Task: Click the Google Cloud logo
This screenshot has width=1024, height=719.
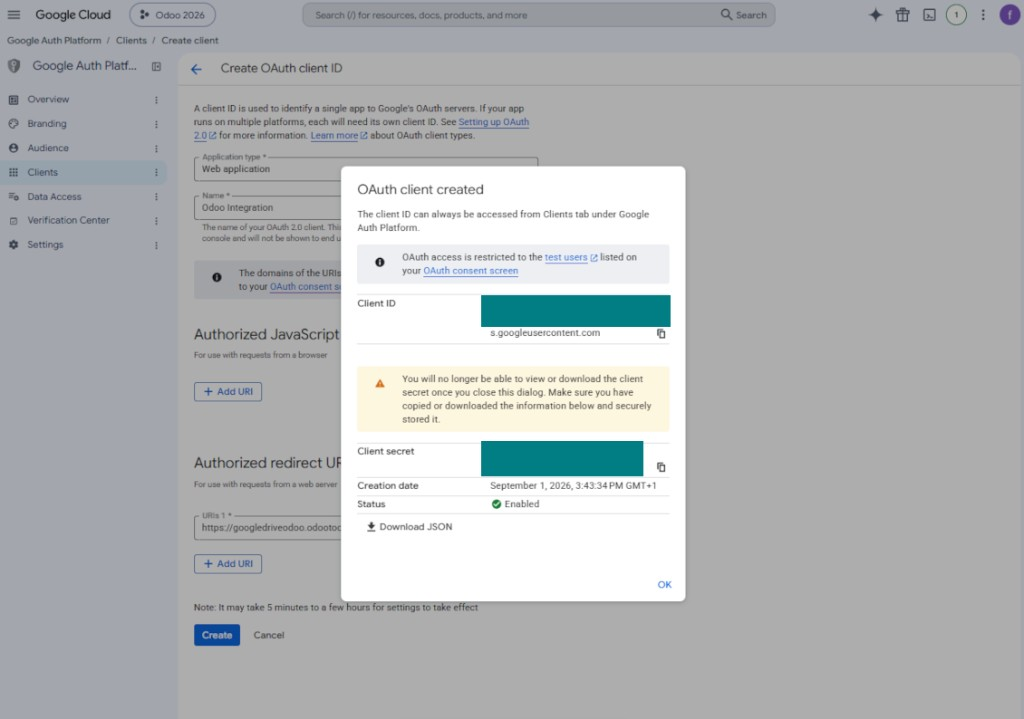Action: [72, 14]
